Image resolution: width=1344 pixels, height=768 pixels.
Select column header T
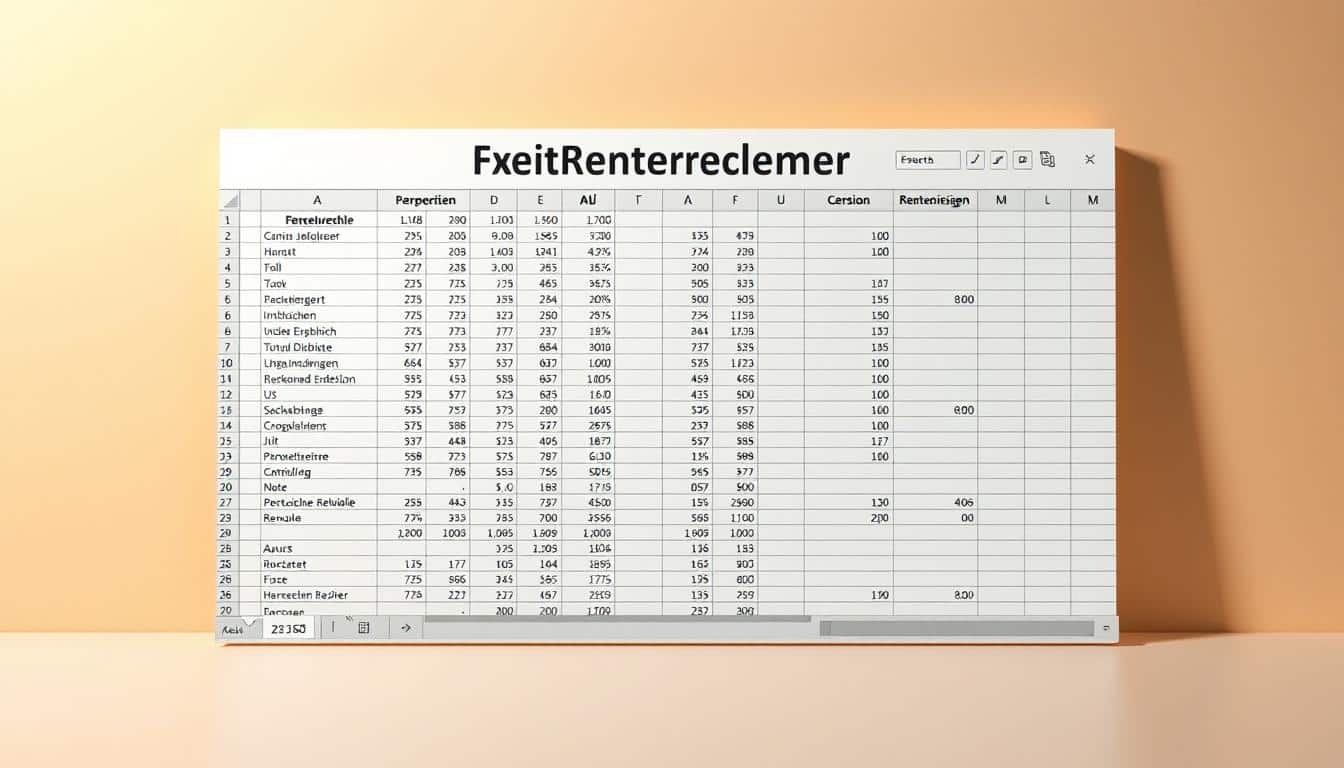[639, 200]
